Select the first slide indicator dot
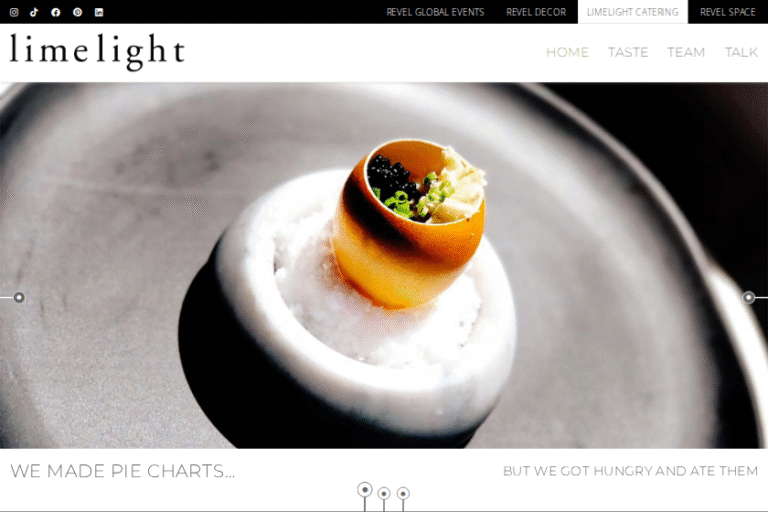 tap(364, 489)
